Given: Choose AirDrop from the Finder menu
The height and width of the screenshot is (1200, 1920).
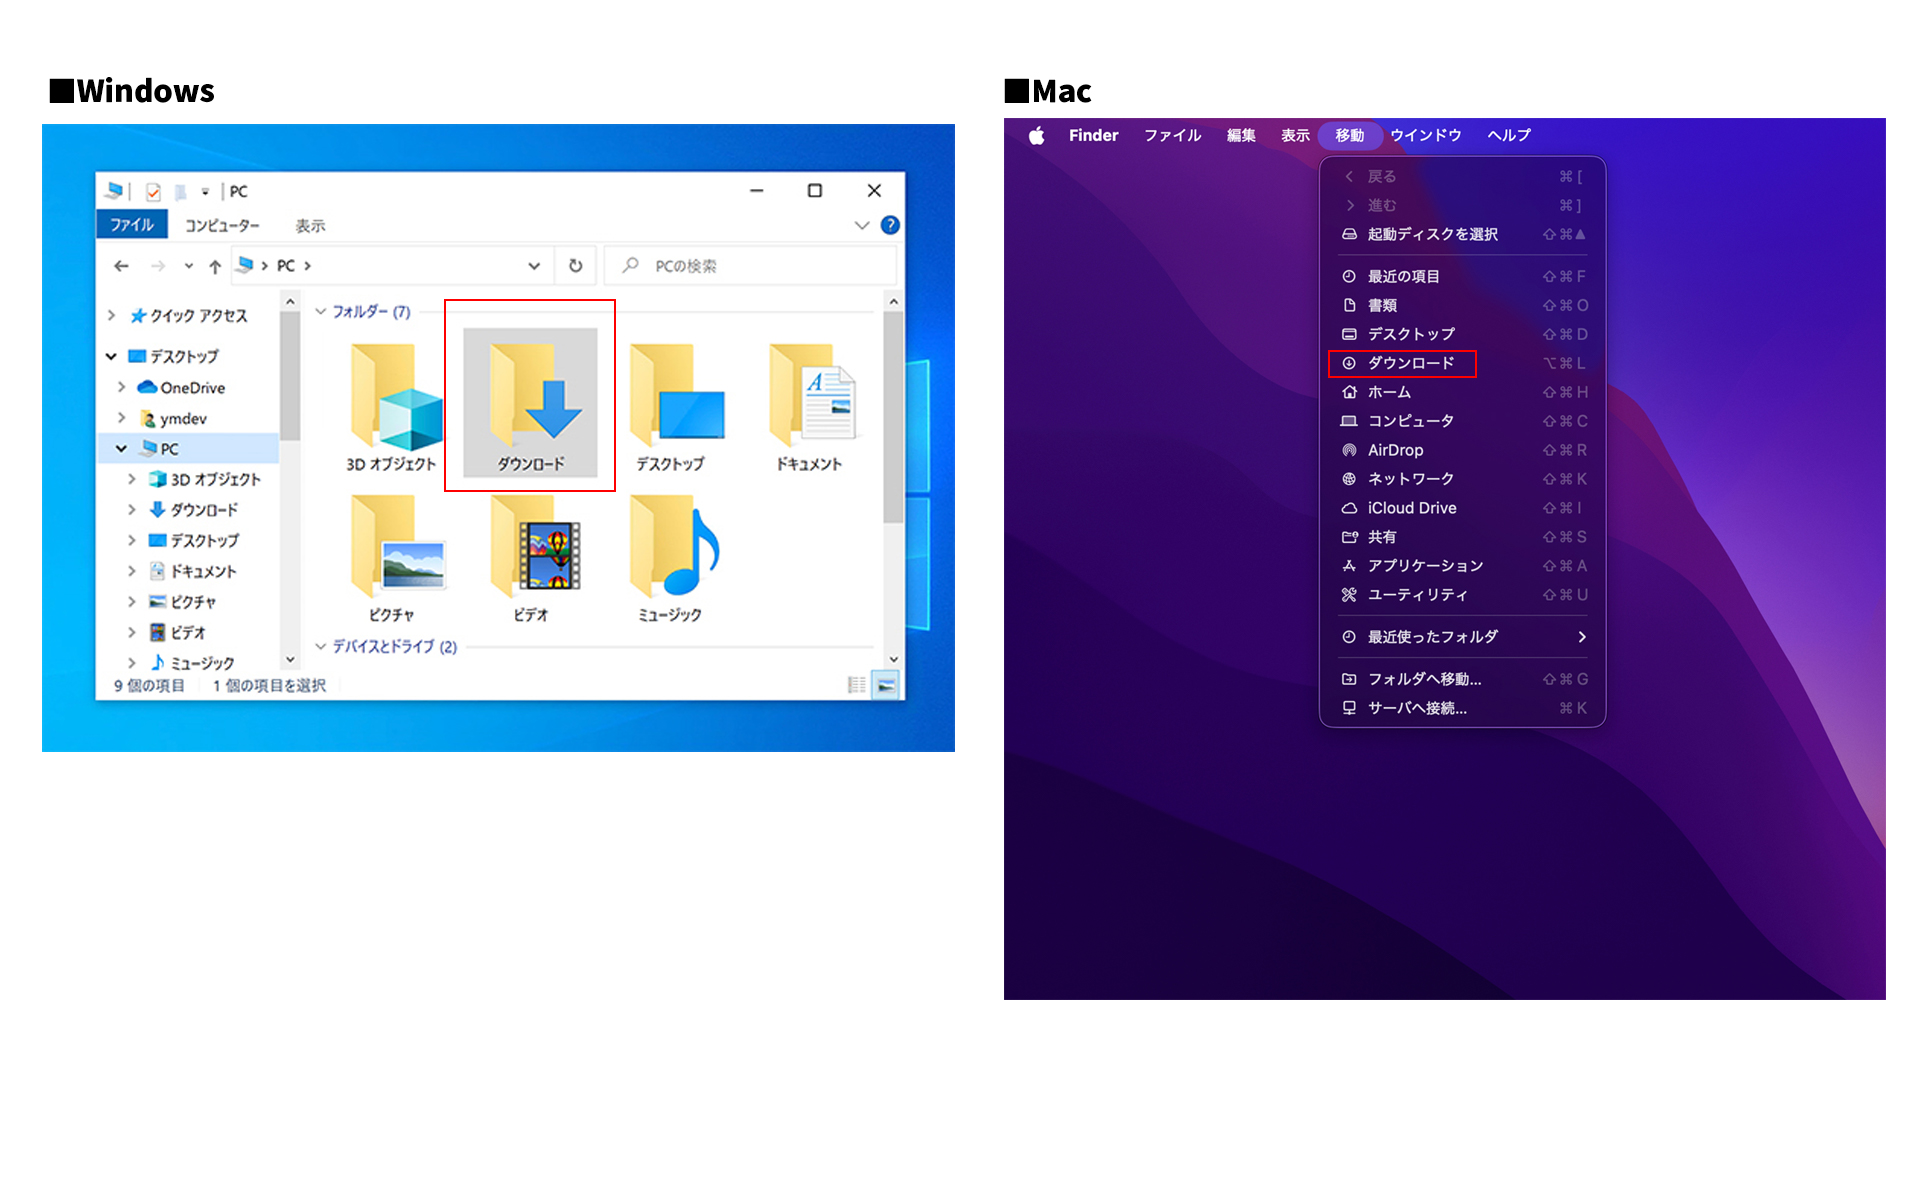Looking at the screenshot, I should point(1395,450).
